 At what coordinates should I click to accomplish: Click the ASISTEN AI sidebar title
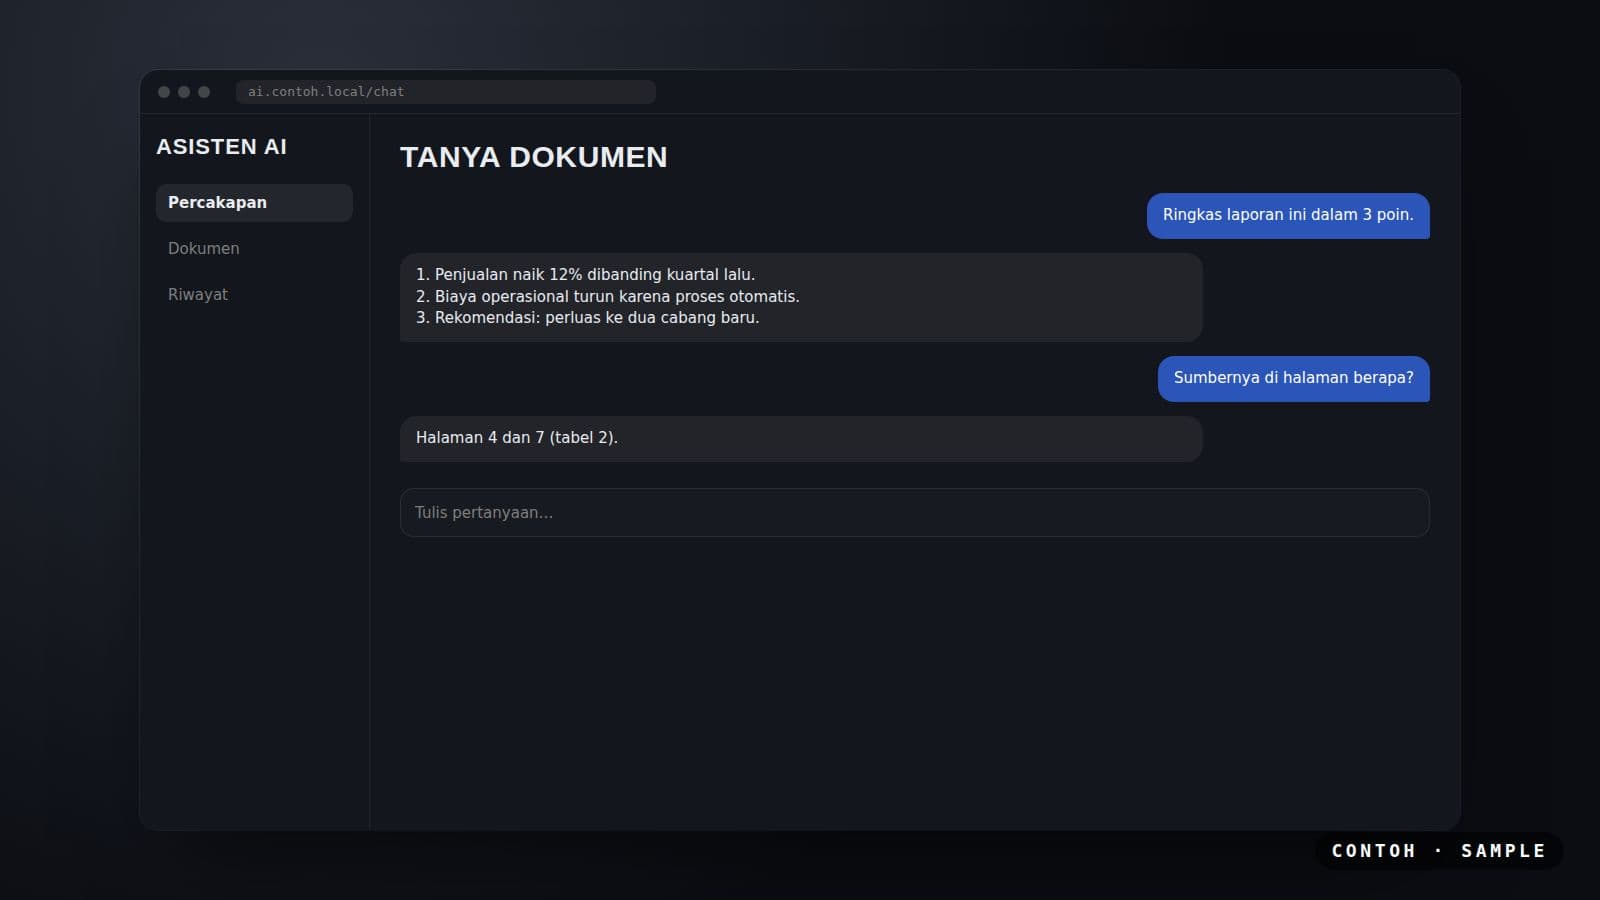(x=221, y=147)
